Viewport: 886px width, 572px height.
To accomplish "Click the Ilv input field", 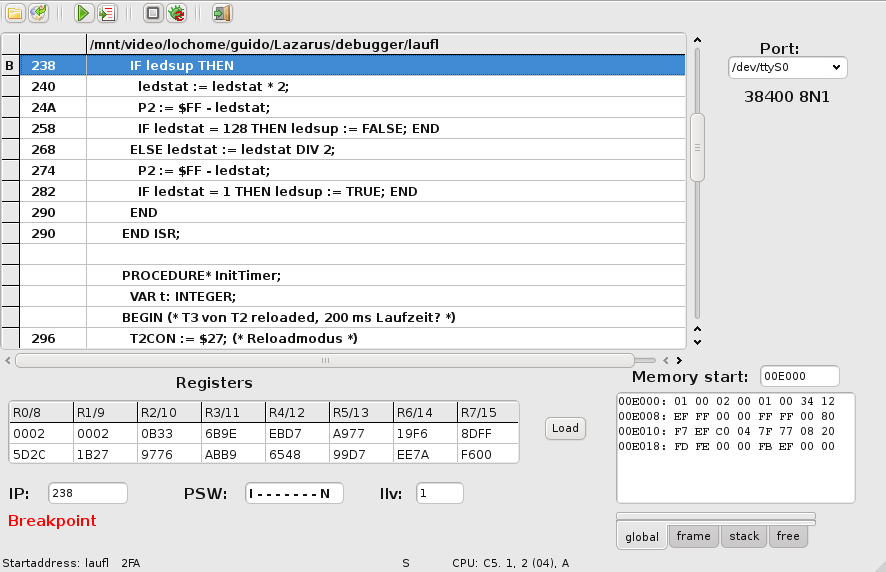I will (440, 493).
